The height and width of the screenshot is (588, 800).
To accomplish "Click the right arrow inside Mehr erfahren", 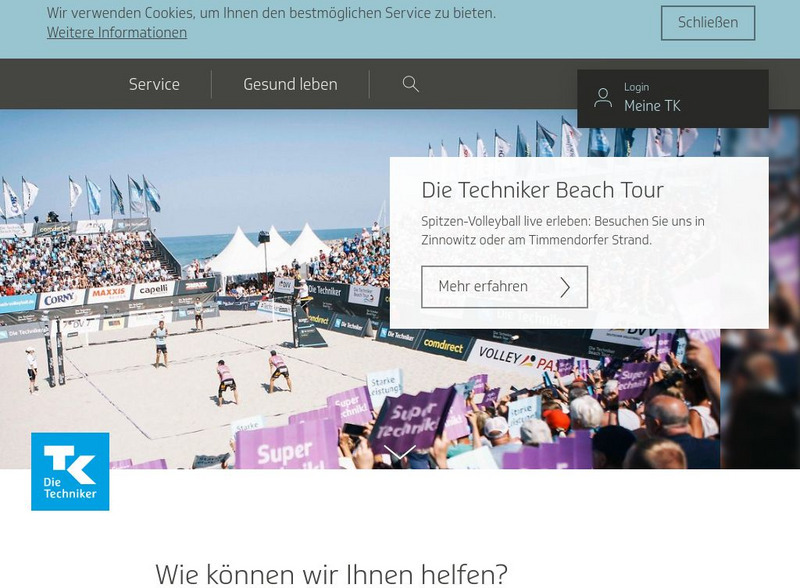I will click(565, 287).
